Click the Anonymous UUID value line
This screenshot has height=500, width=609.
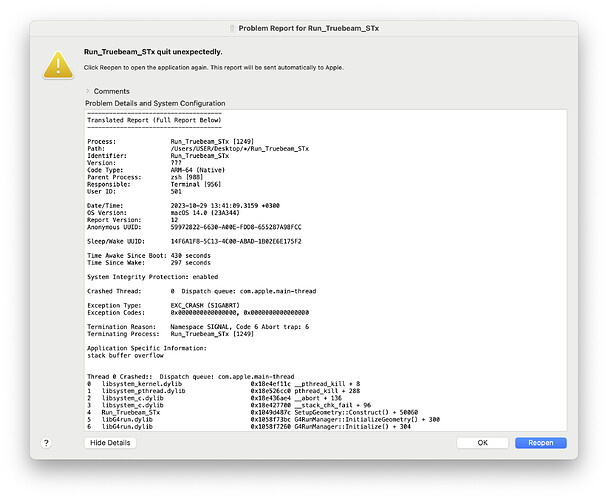click(x=236, y=227)
